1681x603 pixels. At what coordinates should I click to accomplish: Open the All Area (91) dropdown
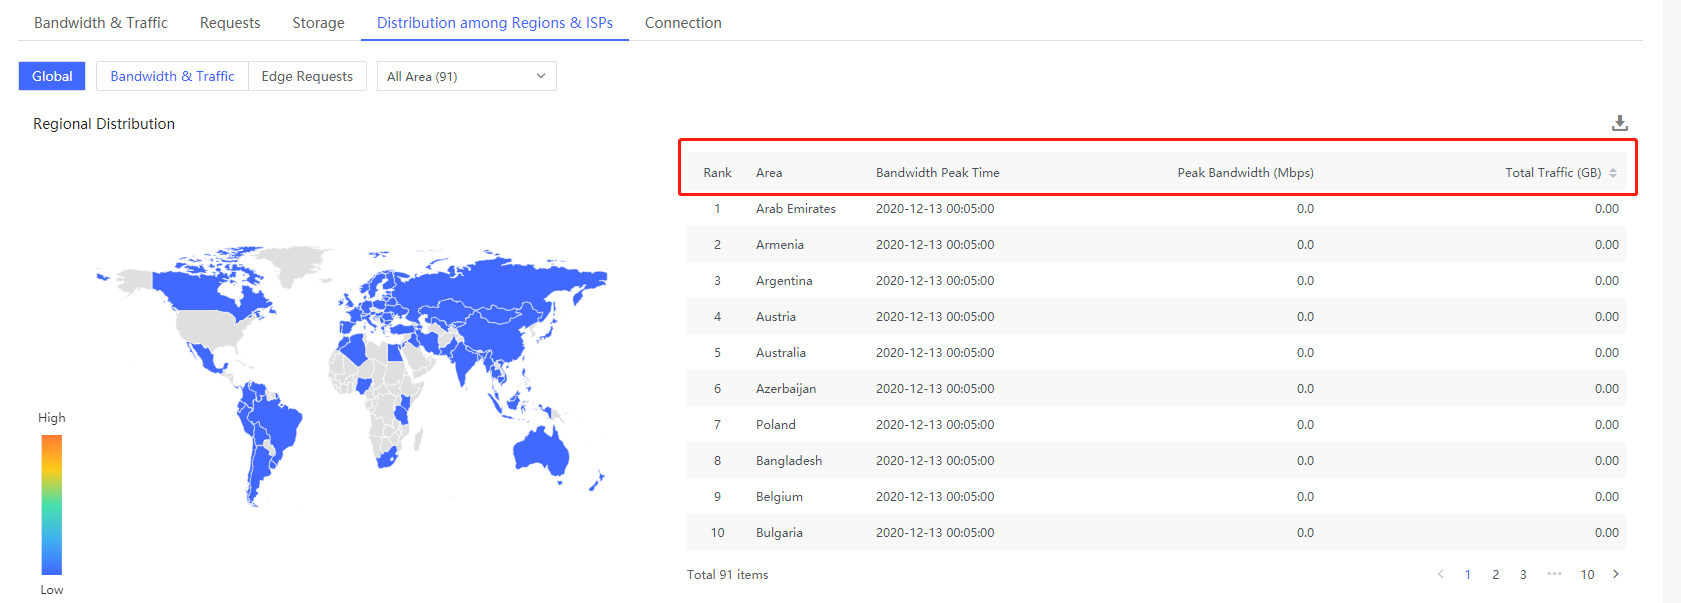(x=466, y=76)
